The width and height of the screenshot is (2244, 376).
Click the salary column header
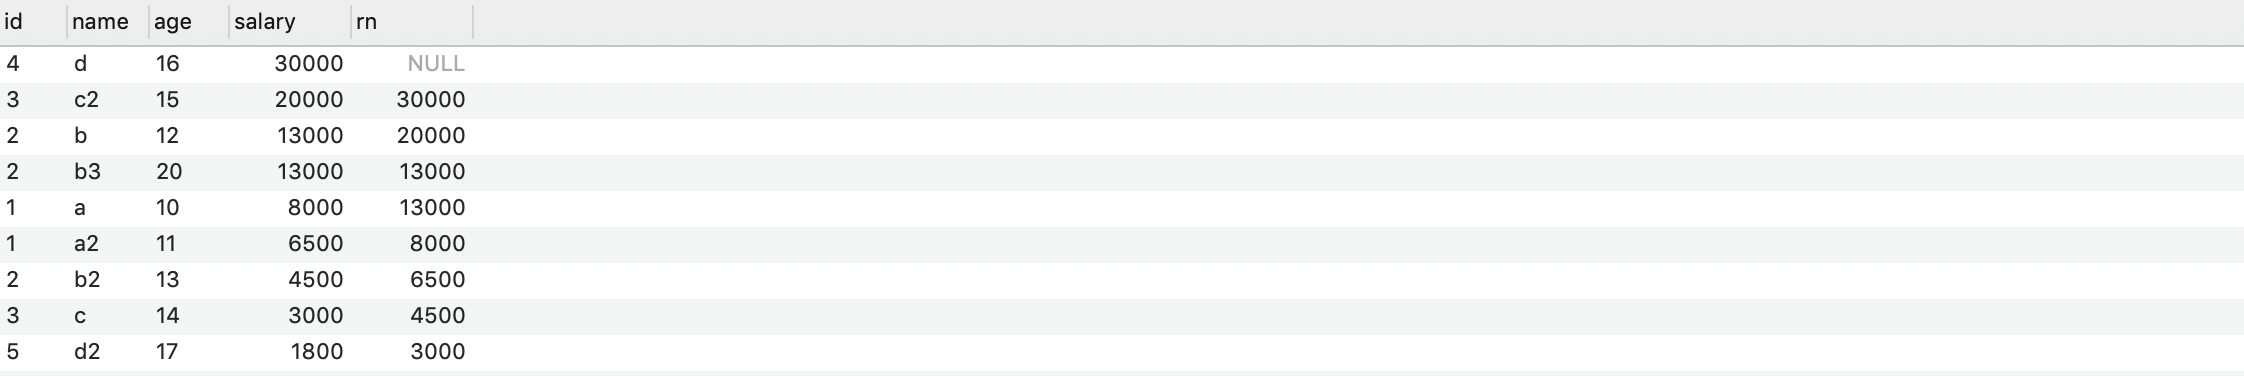tap(290, 22)
